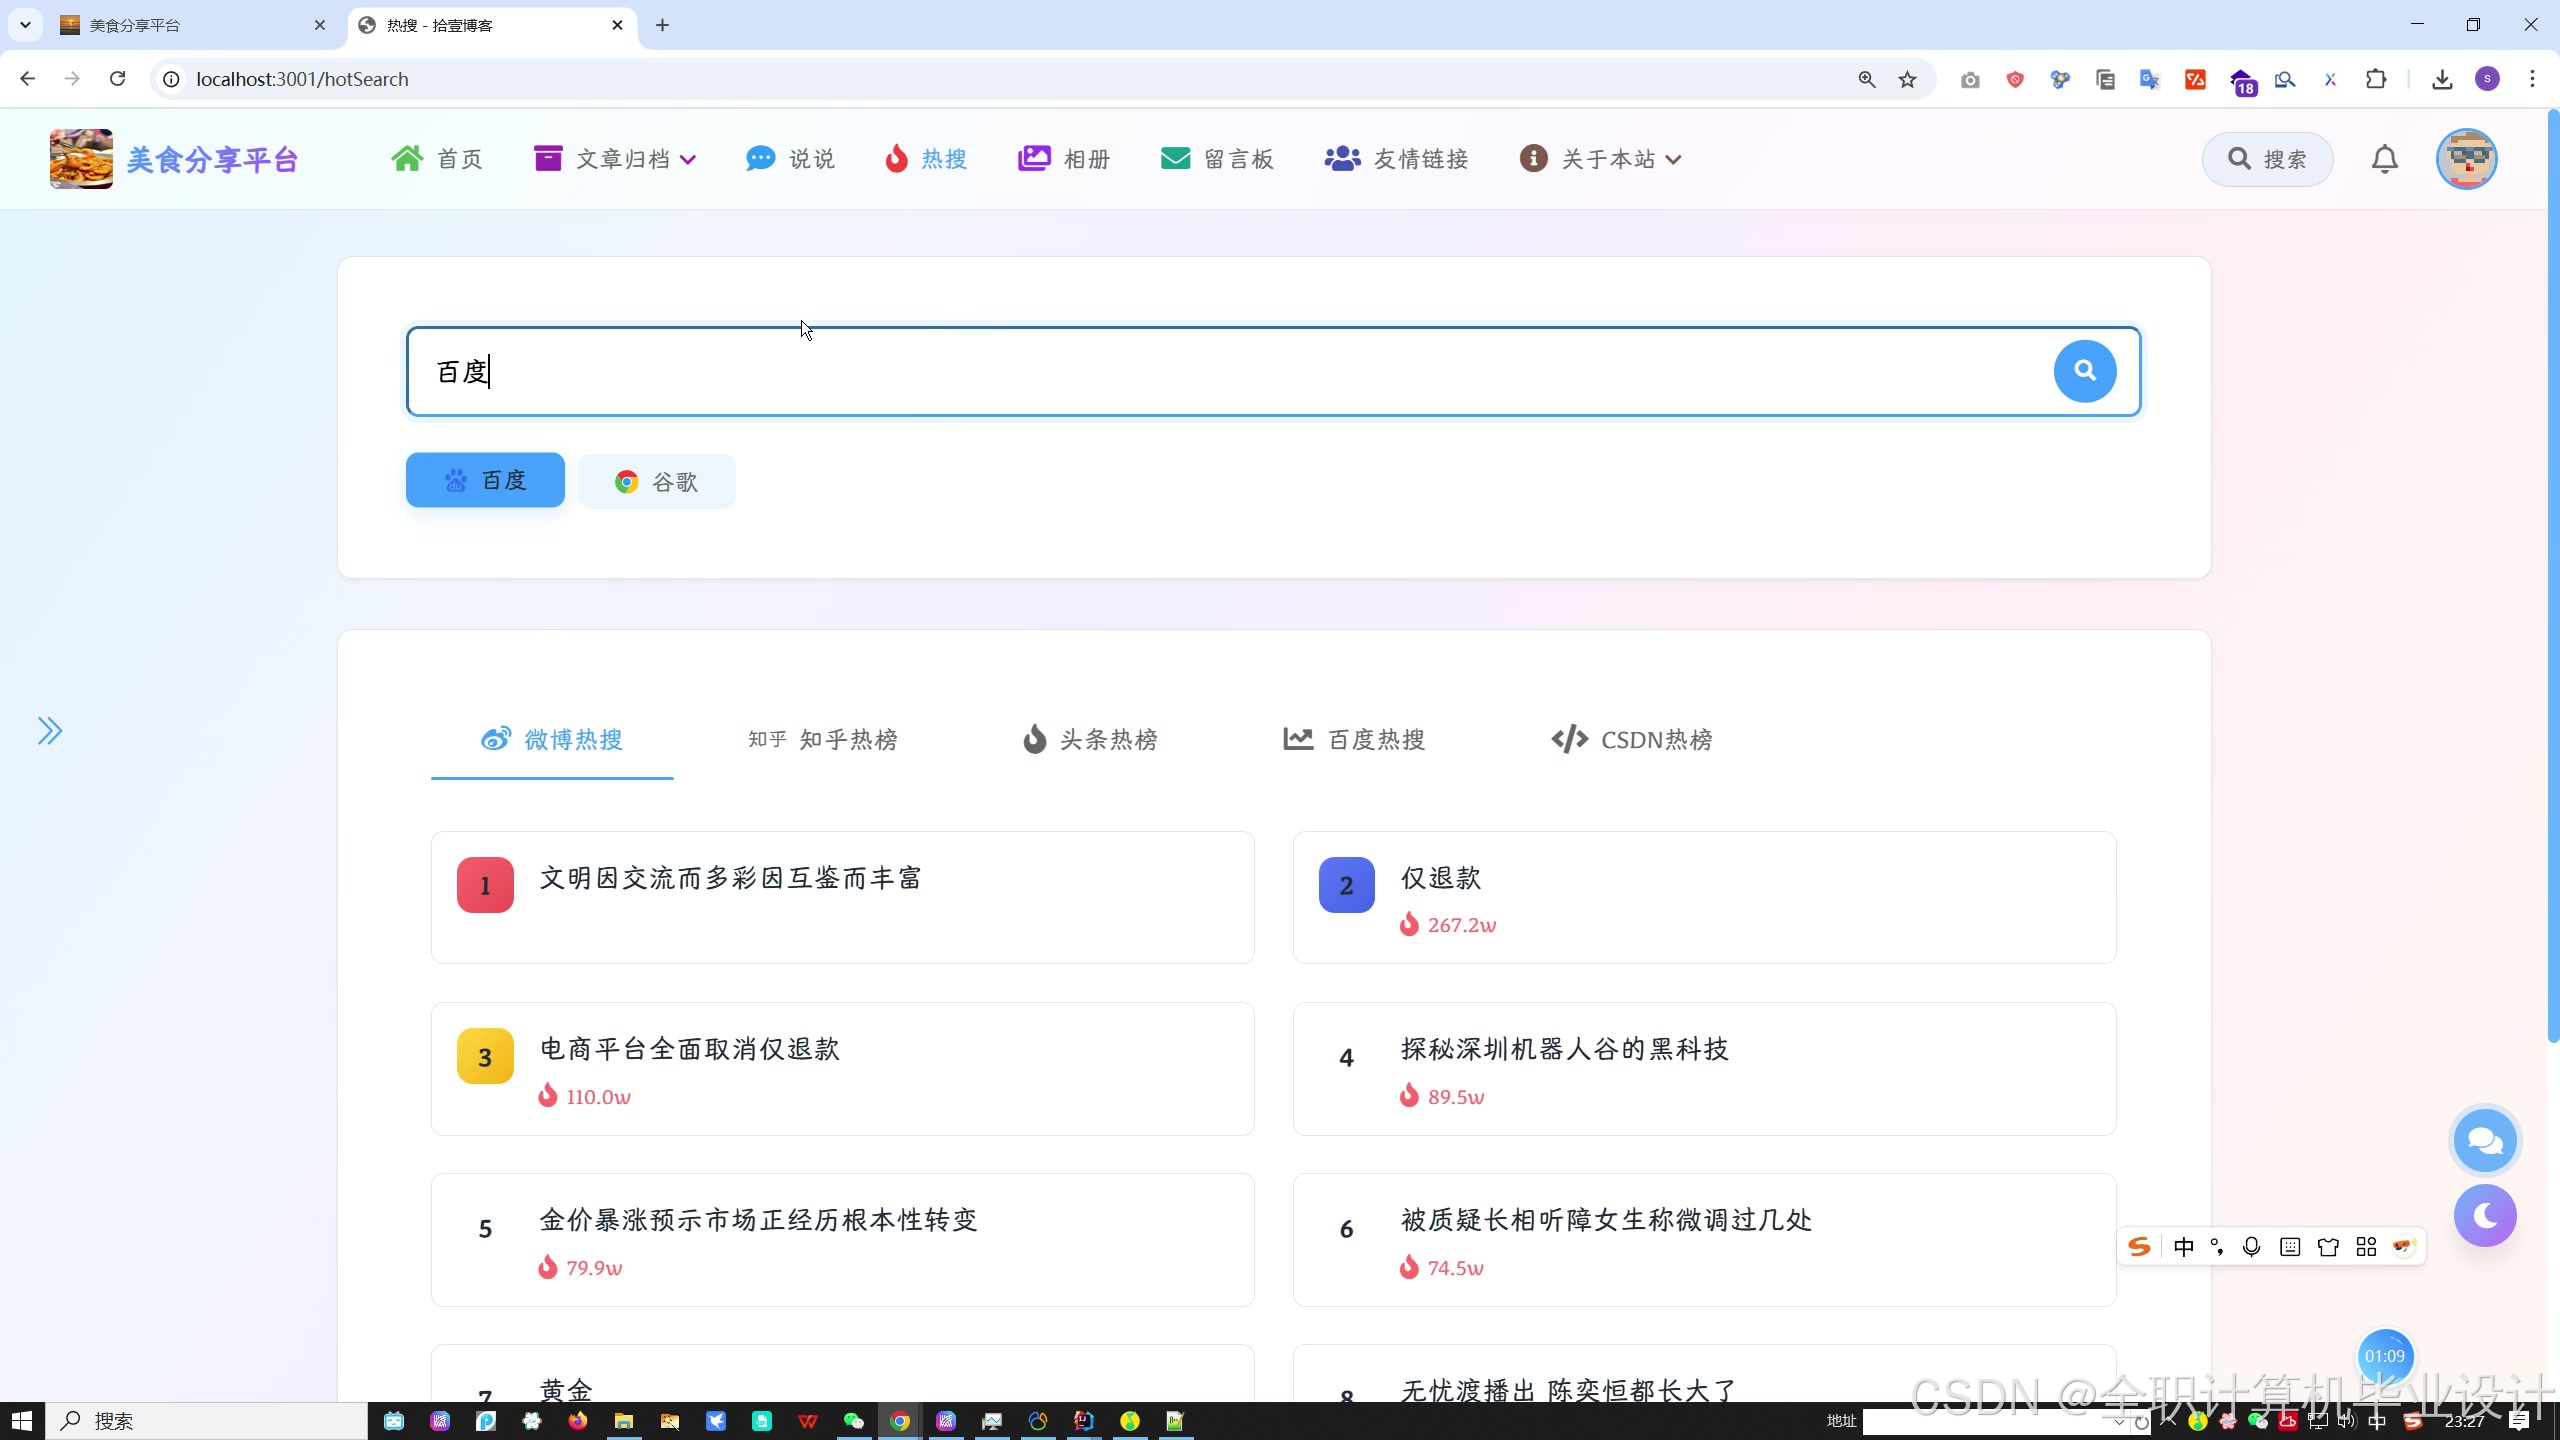Expand the left sidebar double-chevron
2560x1440 pixels.
[x=50, y=731]
